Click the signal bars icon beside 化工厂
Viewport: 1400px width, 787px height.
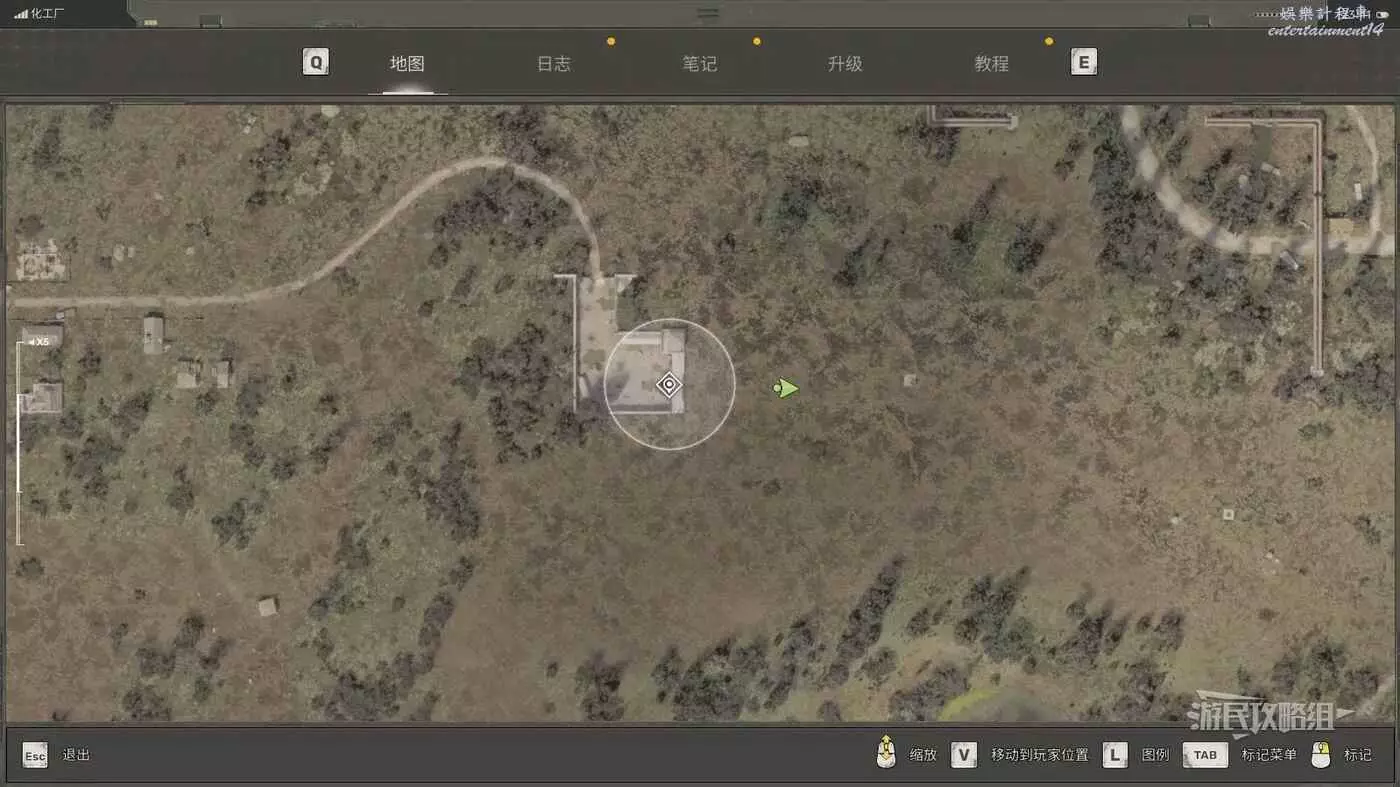point(21,14)
